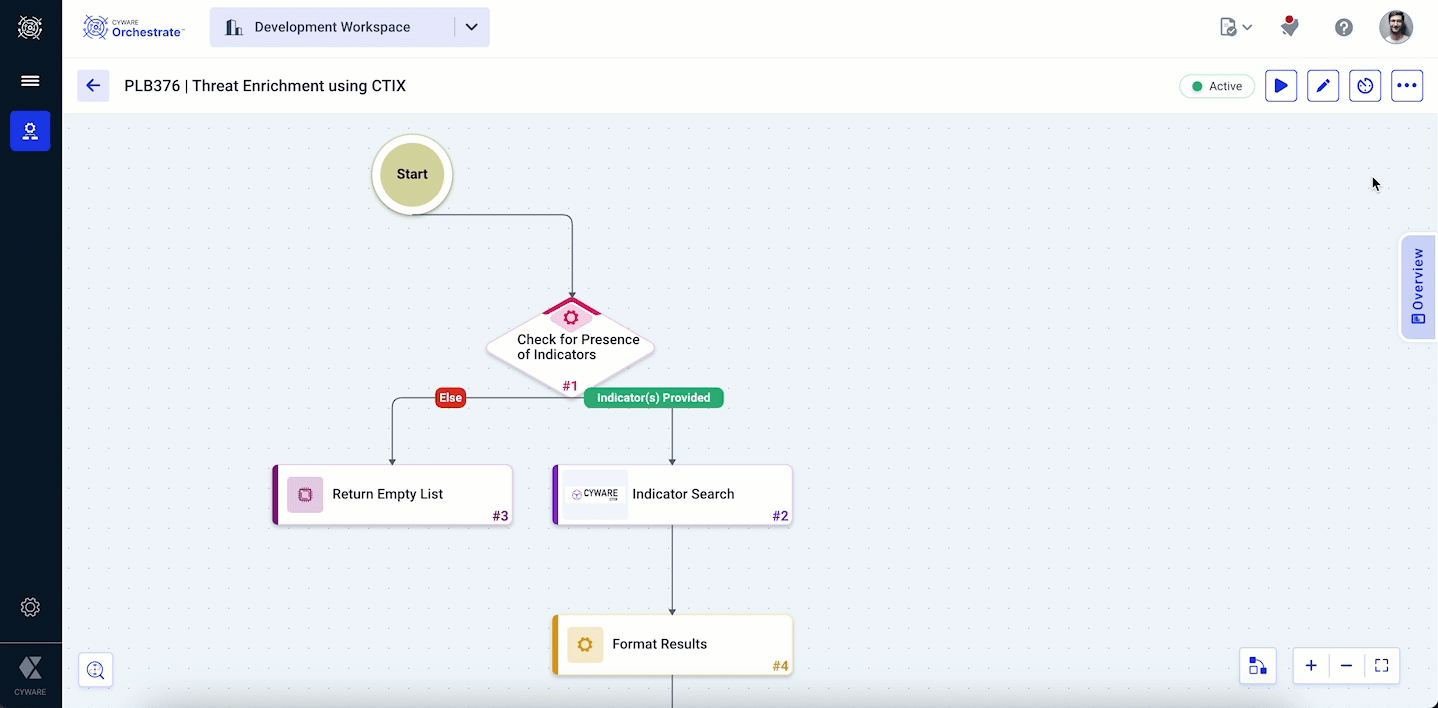Open the user profile avatar
The height and width of the screenshot is (708, 1438).
[1396, 27]
